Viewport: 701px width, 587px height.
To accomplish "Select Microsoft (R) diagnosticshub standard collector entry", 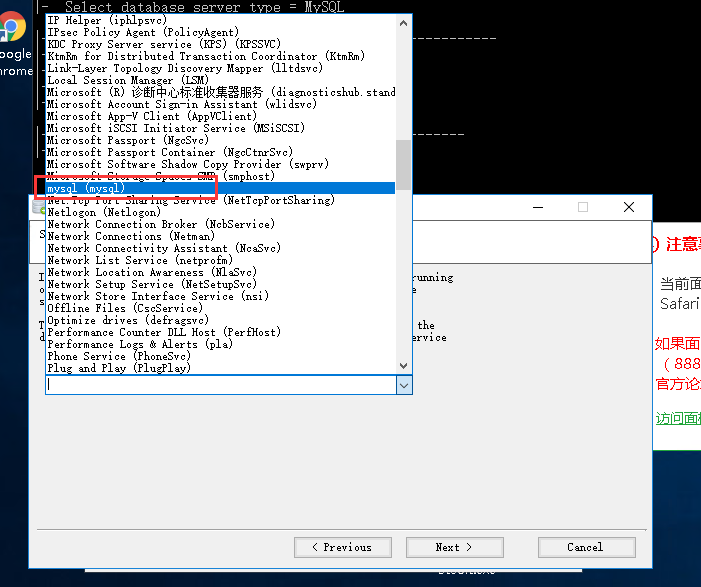I will point(221,92).
